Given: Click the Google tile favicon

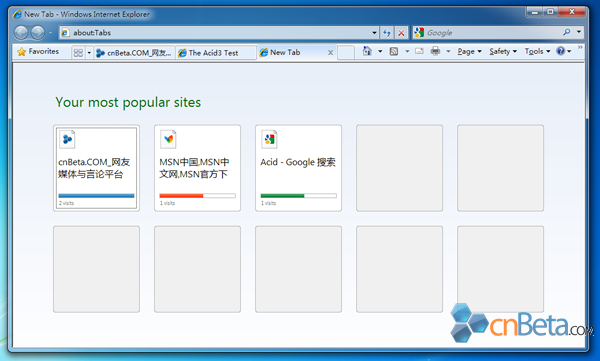Looking at the screenshot, I should (269, 139).
